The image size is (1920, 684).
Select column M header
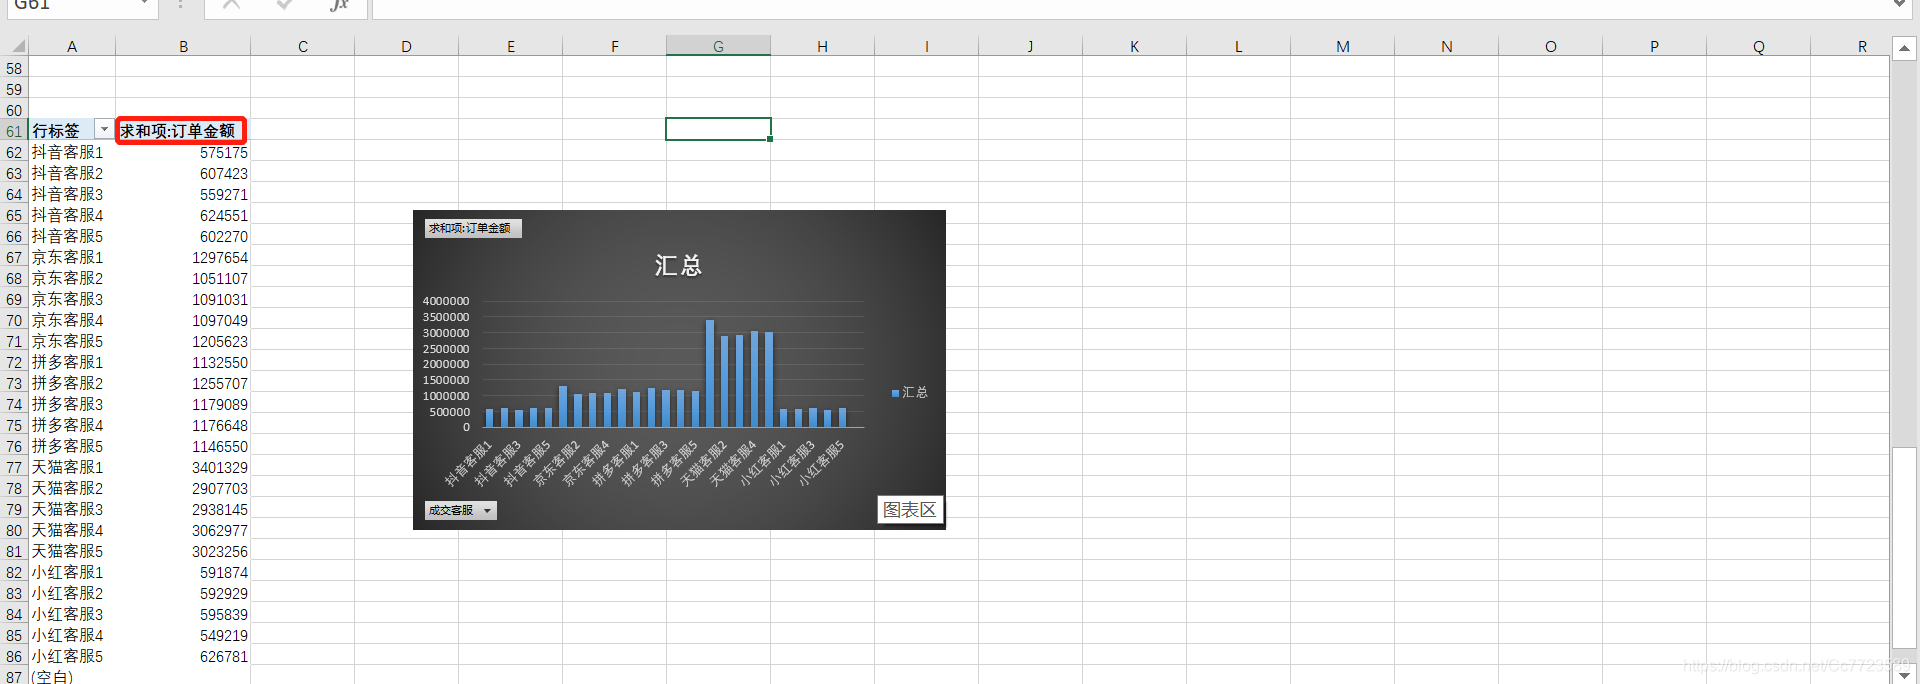point(1342,46)
